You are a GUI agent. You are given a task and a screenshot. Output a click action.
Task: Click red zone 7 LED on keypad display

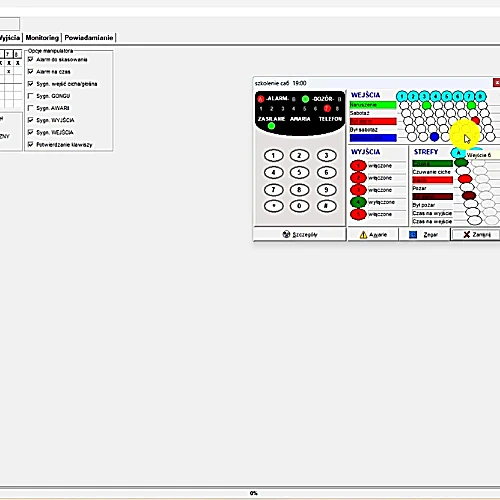click(327, 108)
